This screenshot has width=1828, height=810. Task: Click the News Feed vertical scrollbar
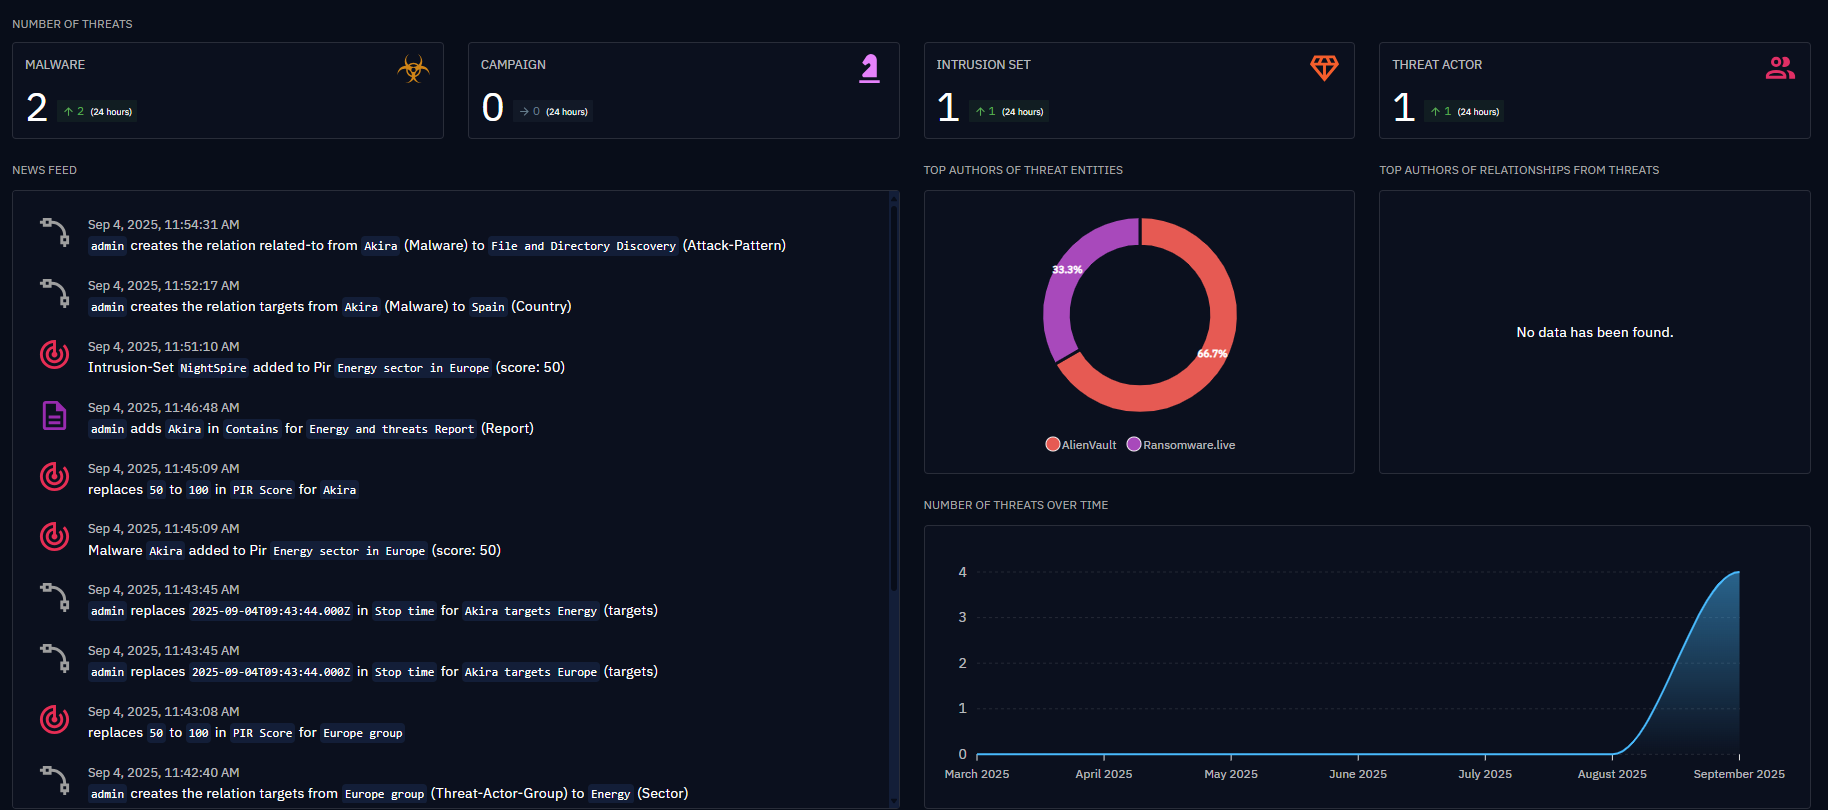894,400
